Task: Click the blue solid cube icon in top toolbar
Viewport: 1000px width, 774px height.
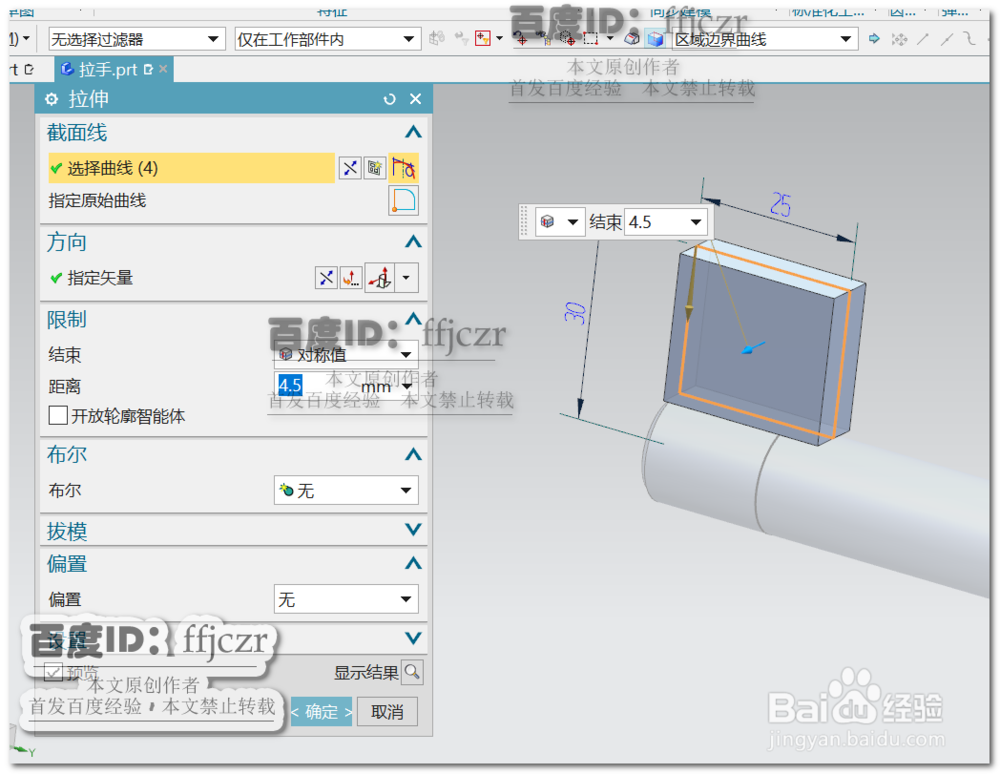Action: 655,39
